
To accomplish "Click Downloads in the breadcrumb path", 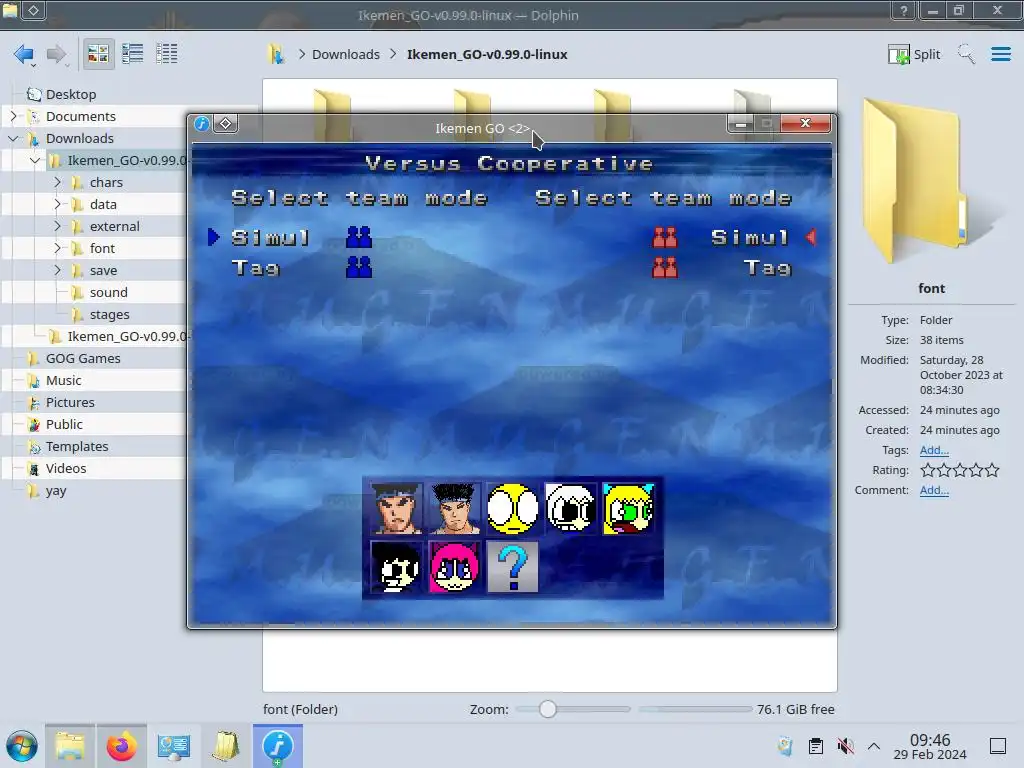I will click(345, 54).
